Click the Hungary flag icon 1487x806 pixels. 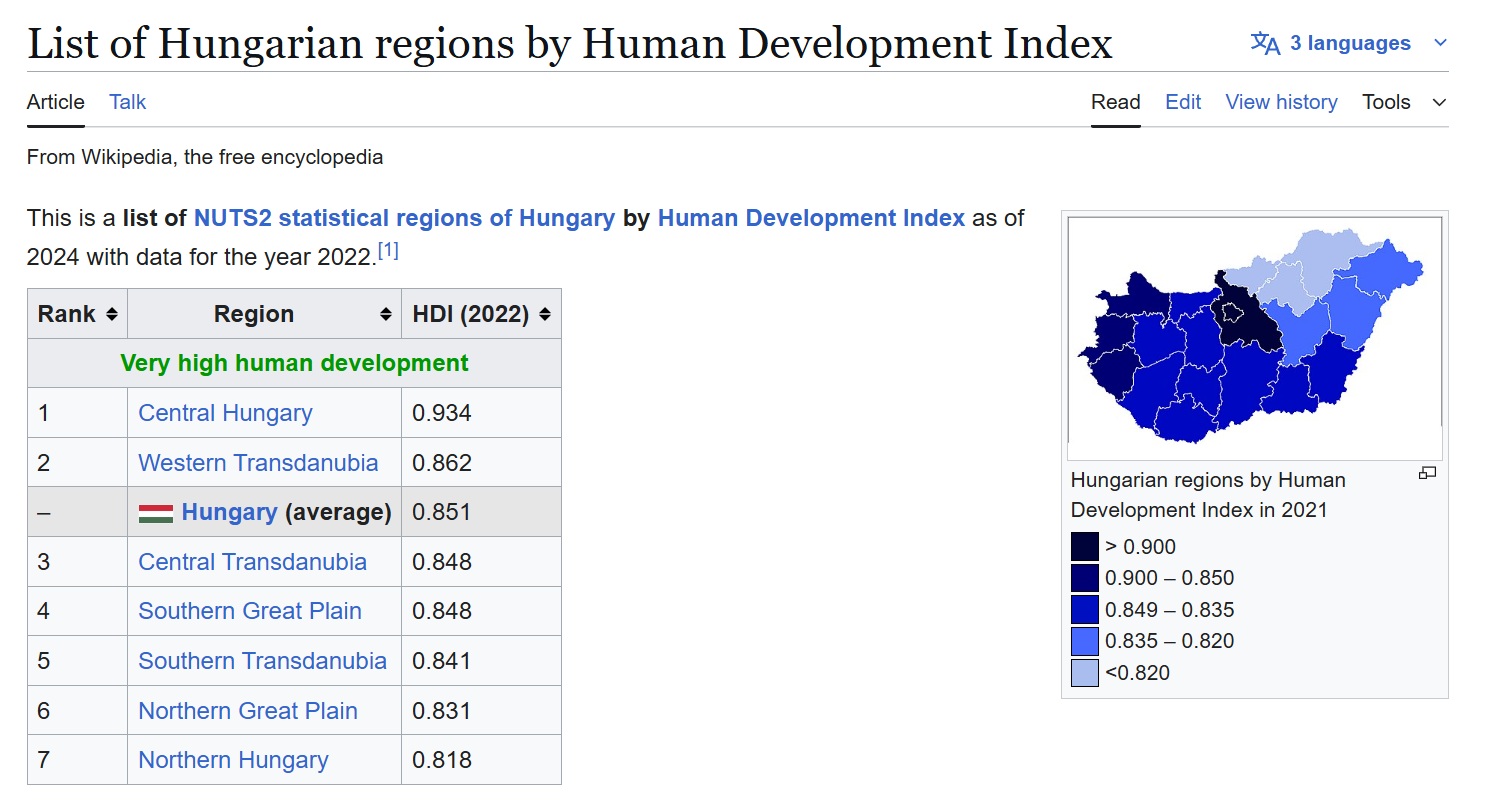(156, 513)
